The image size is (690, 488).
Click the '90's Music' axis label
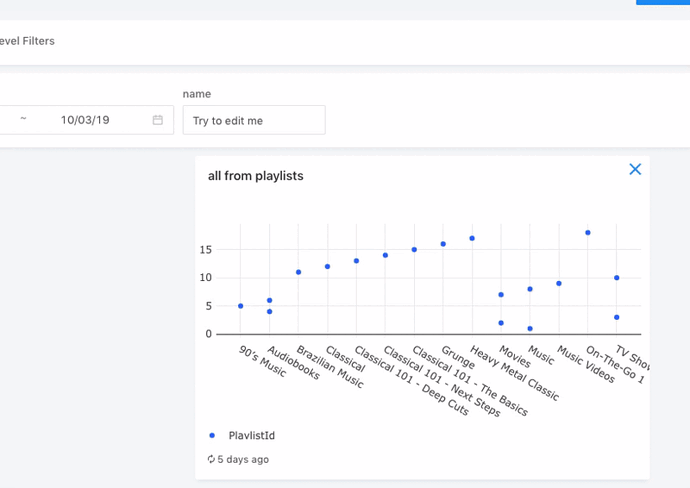263,361
